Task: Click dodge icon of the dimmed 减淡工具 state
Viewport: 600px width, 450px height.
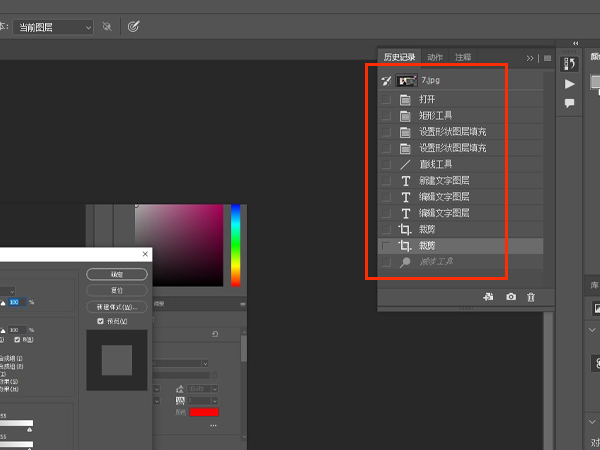Action: pyautogui.click(x=405, y=262)
